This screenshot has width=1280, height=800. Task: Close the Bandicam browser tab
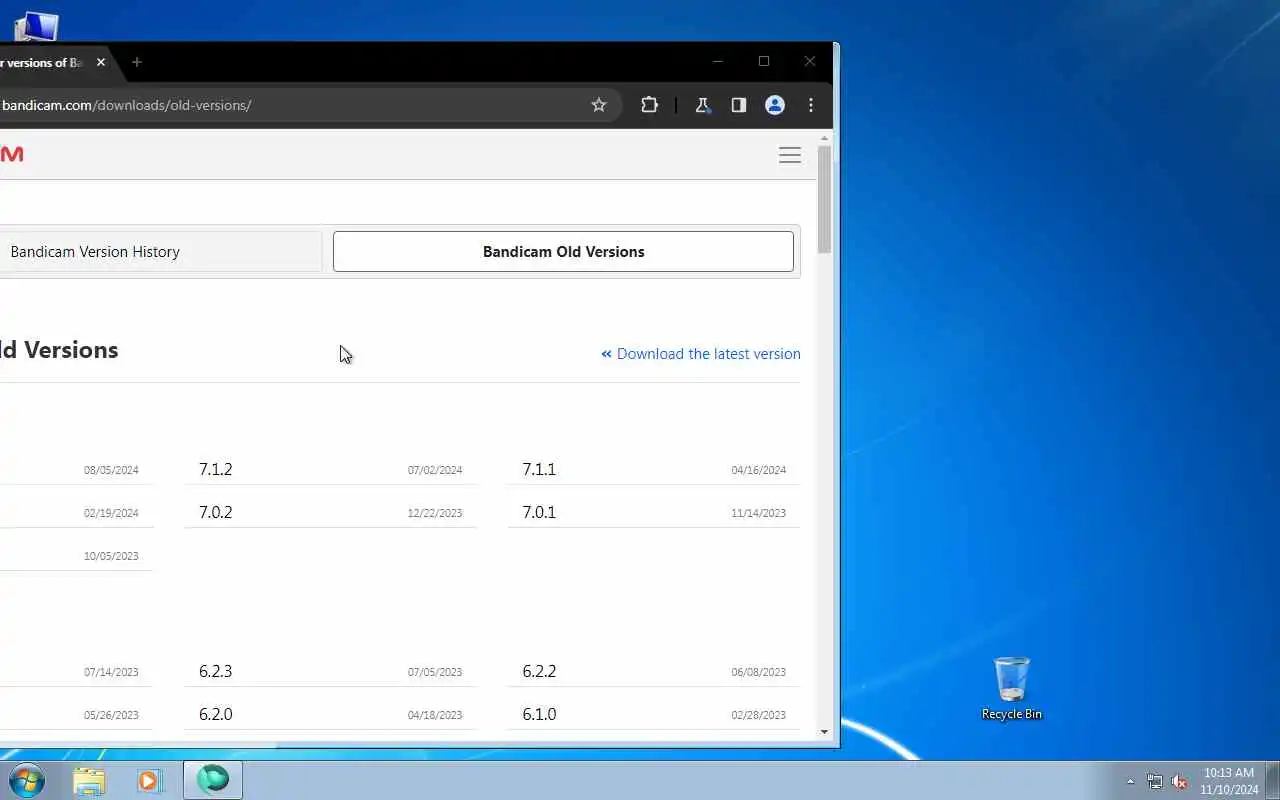pos(100,62)
